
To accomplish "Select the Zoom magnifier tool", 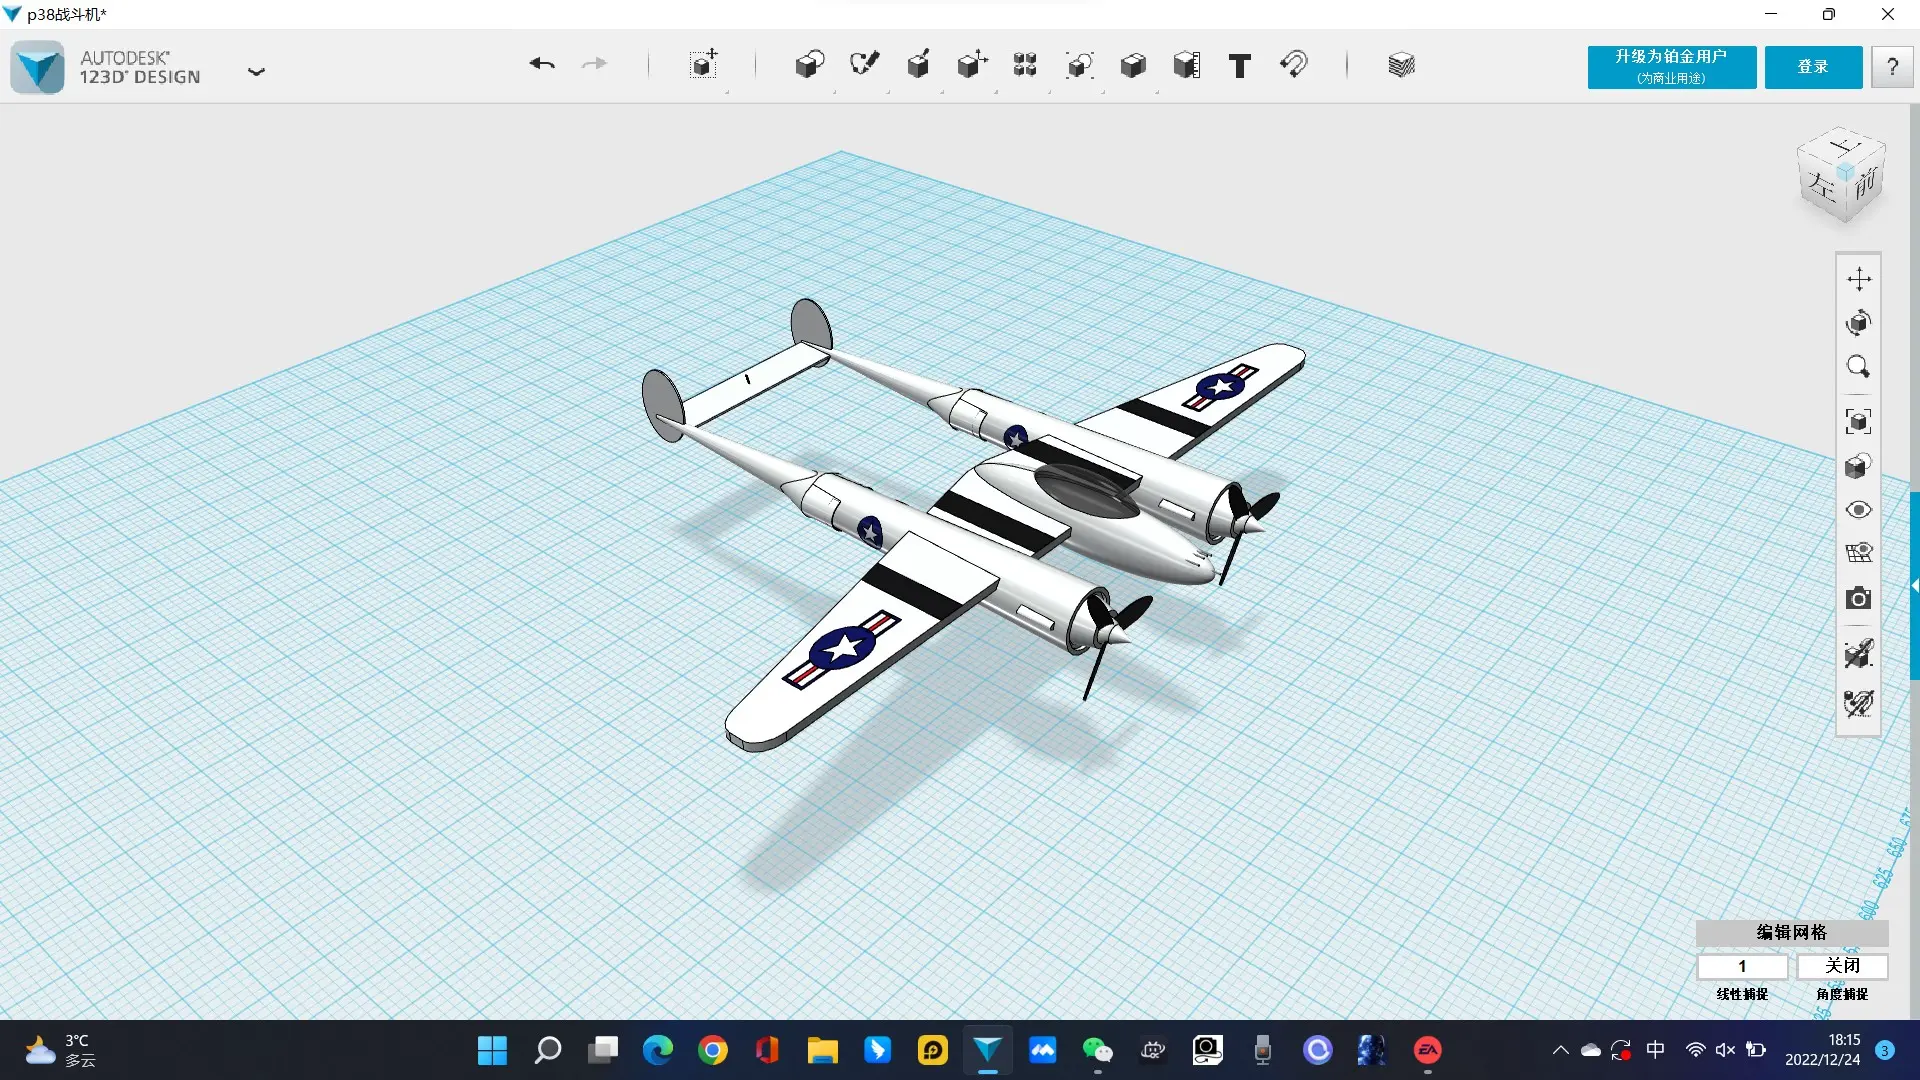I will coord(1859,366).
